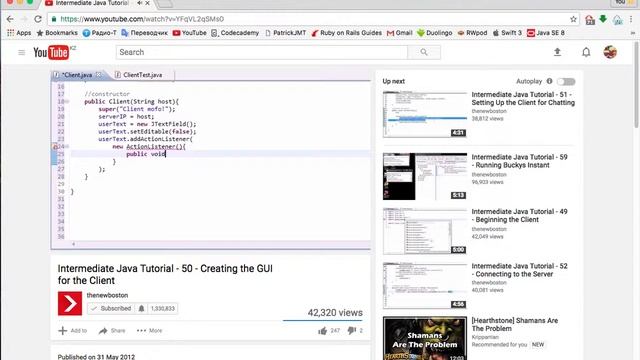
Task: Click the video player code area
Action: (x=211, y=160)
